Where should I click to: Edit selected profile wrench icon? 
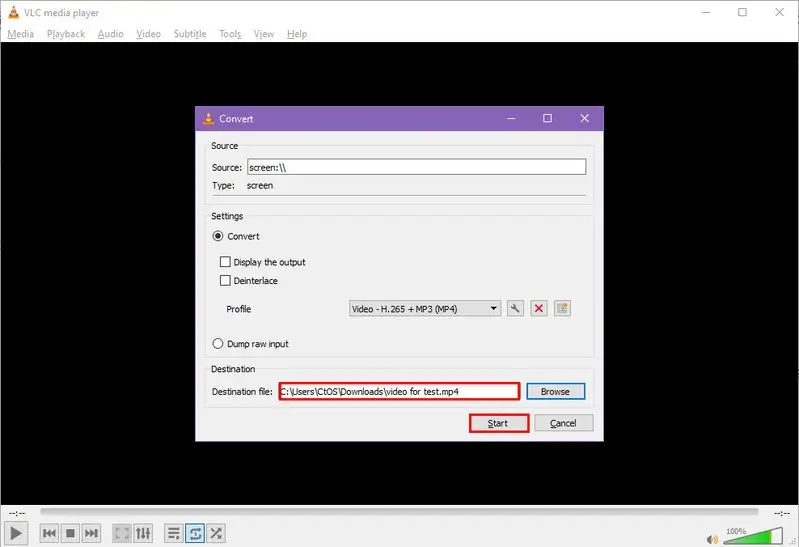tap(515, 308)
